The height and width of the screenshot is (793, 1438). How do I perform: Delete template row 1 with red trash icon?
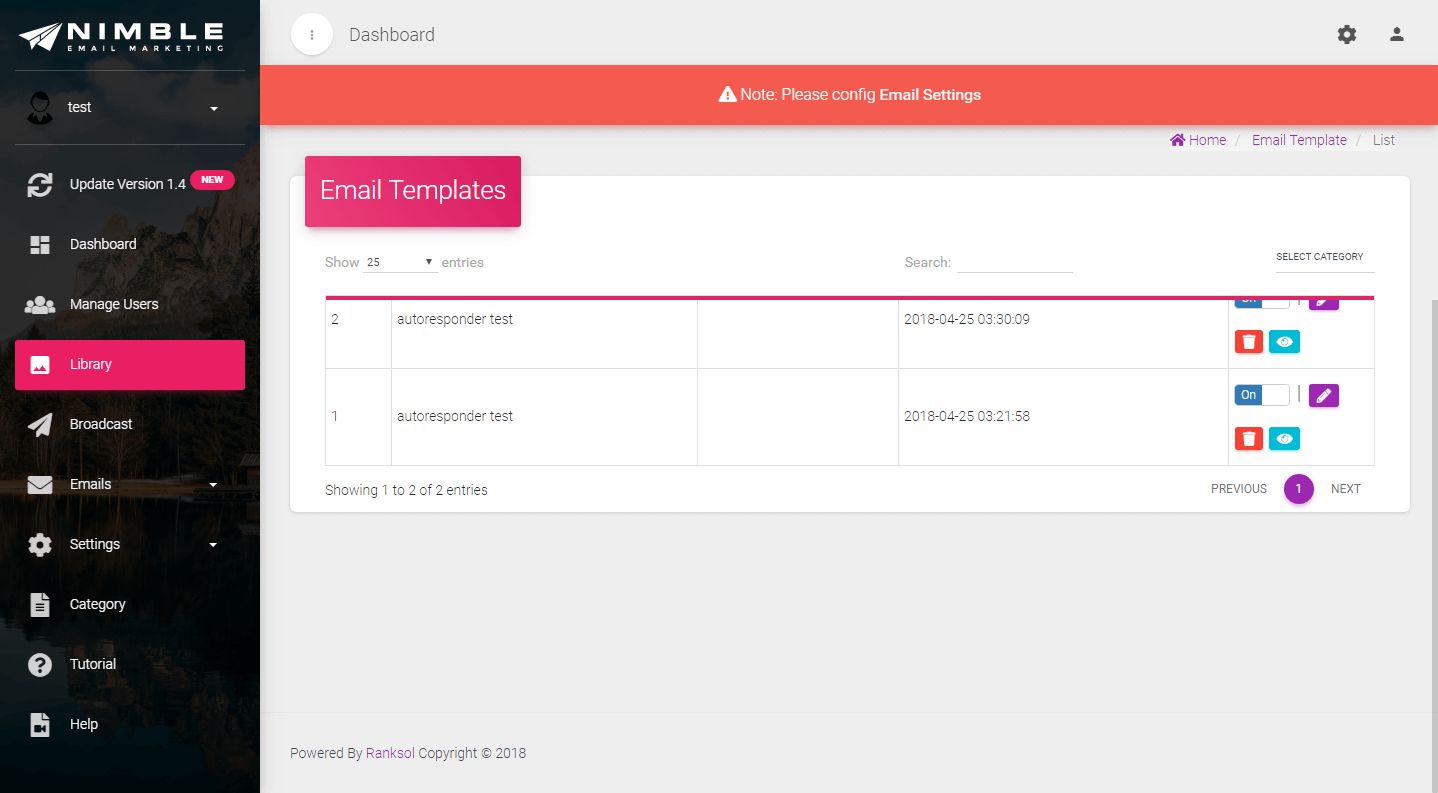tap(1249, 438)
